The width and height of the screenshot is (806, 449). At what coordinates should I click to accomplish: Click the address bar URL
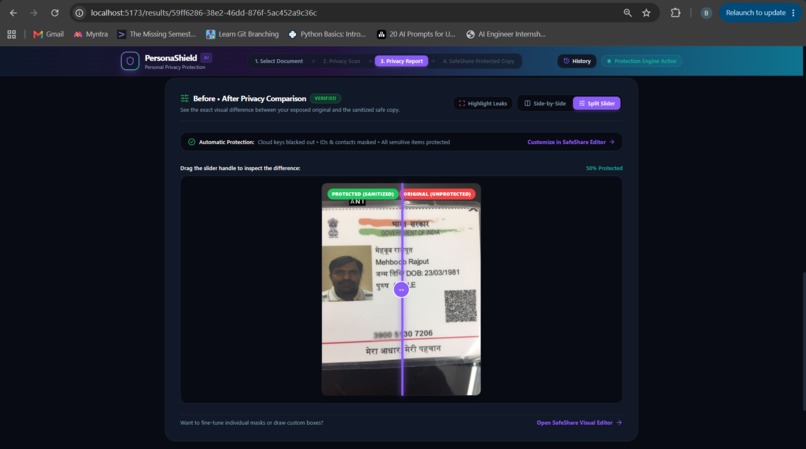coord(204,13)
